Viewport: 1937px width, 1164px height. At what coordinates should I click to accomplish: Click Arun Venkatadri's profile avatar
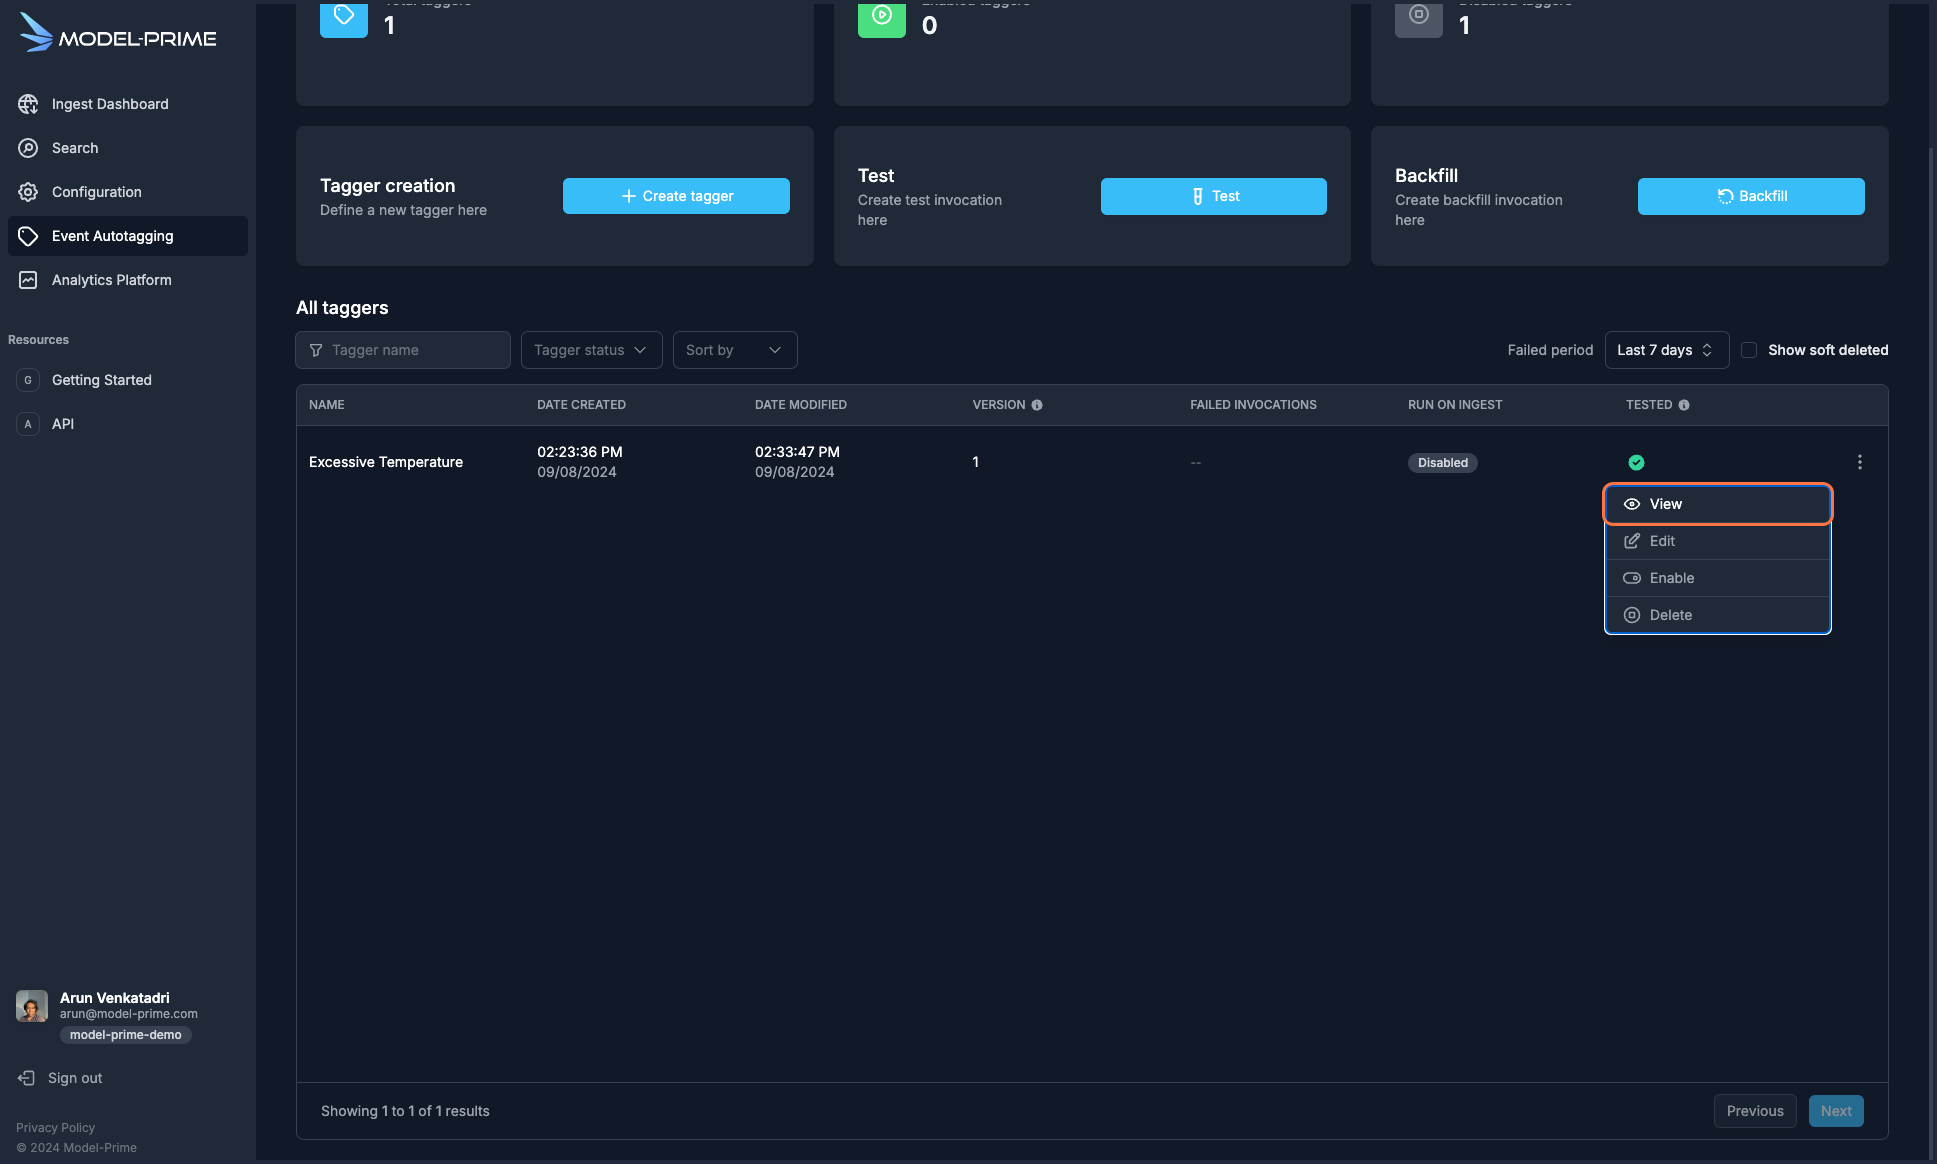tap(32, 1006)
